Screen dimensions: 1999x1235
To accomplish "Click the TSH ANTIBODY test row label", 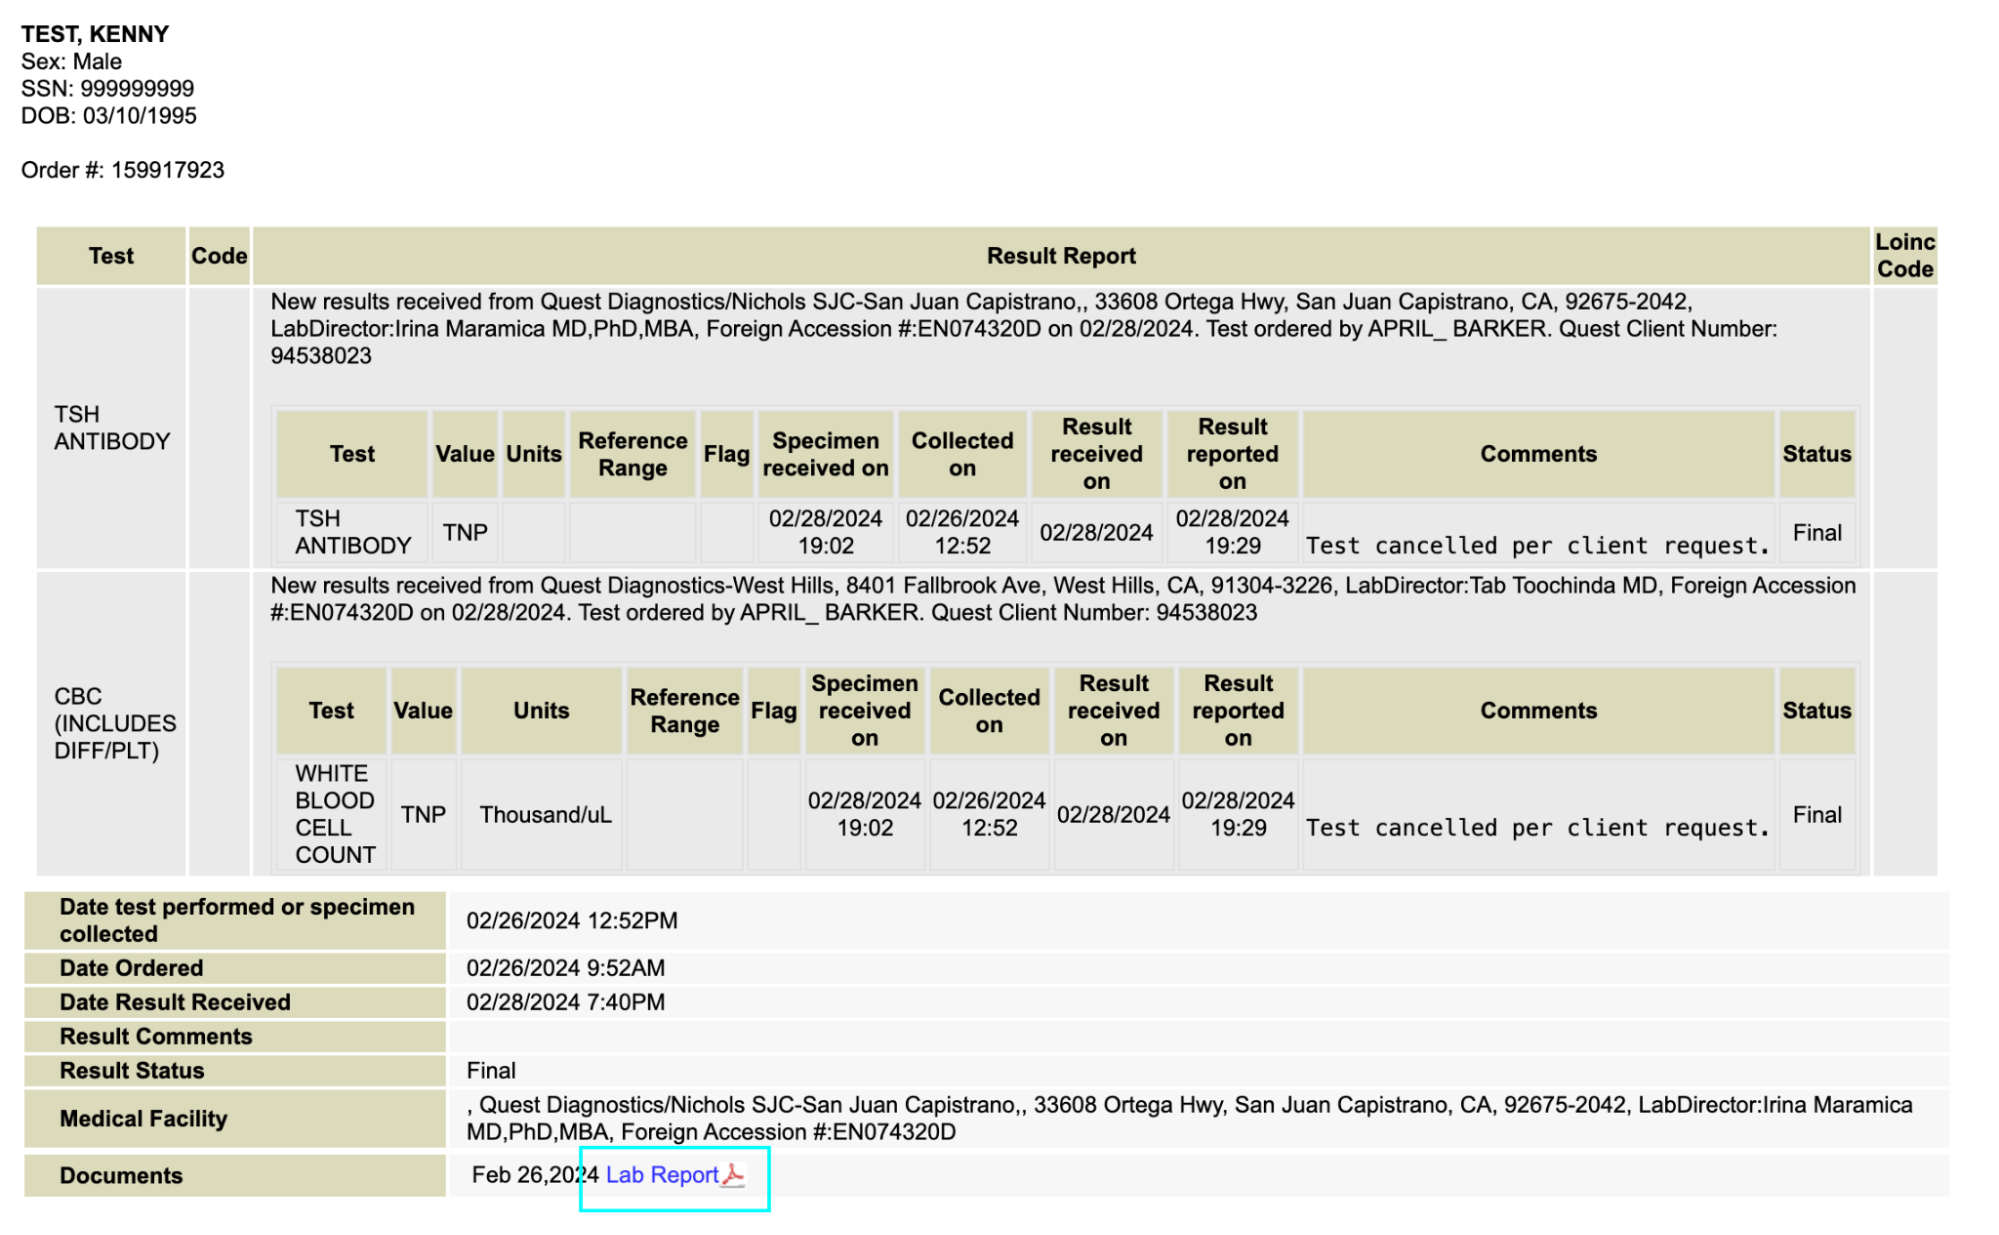I will (x=111, y=428).
